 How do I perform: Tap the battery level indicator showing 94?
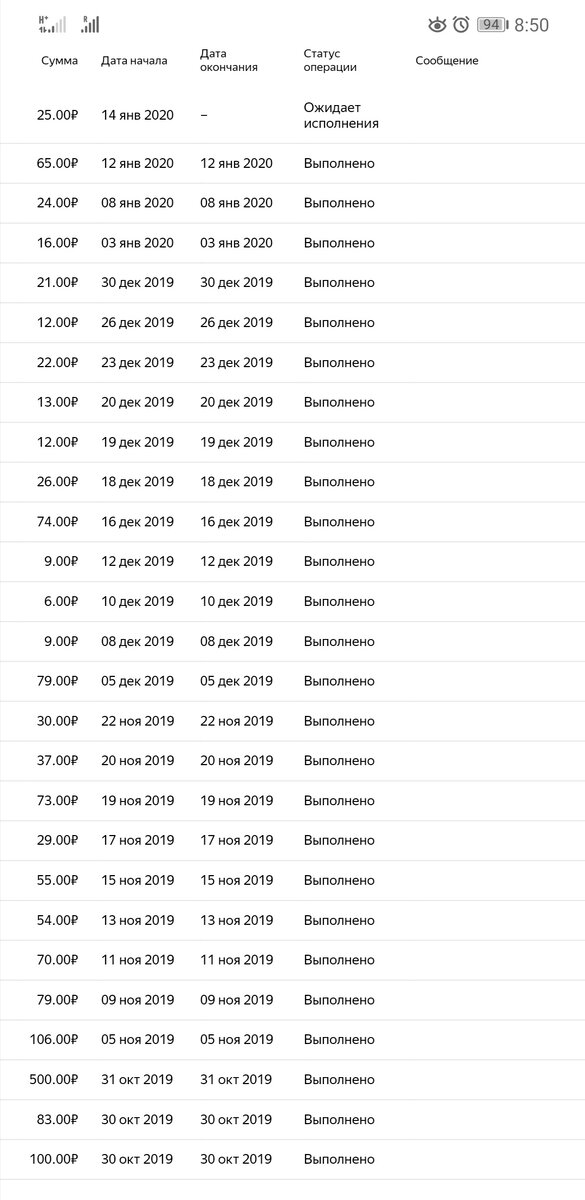490,25
